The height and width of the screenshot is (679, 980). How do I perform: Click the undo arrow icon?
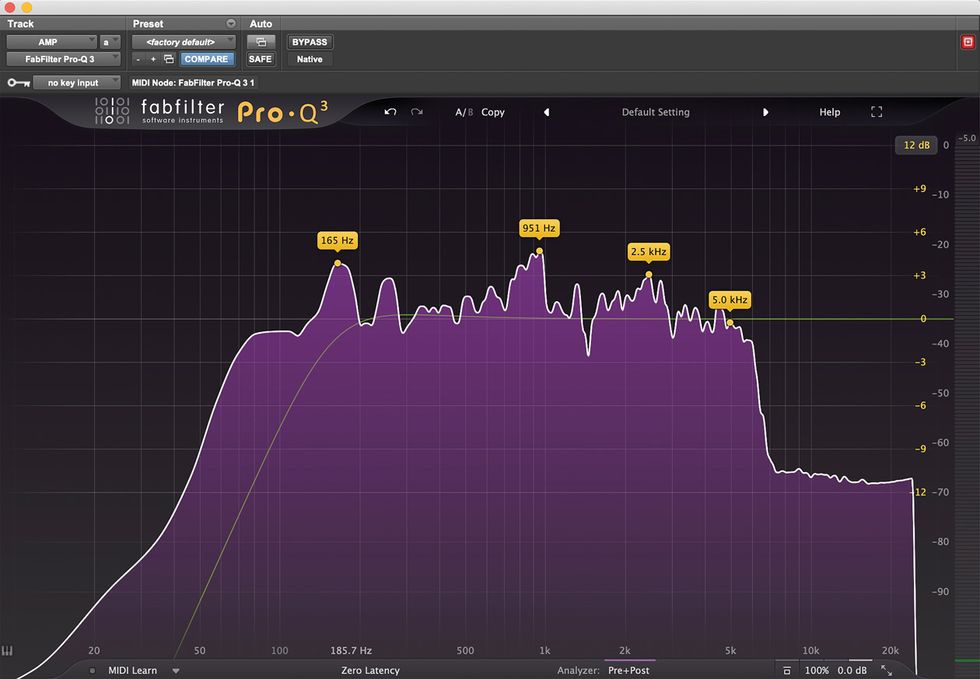390,112
